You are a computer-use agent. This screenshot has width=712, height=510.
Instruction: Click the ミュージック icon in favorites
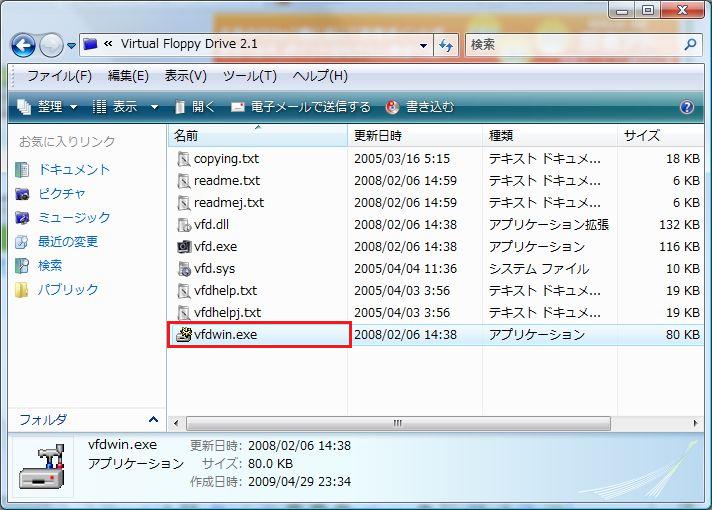[22, 218]
